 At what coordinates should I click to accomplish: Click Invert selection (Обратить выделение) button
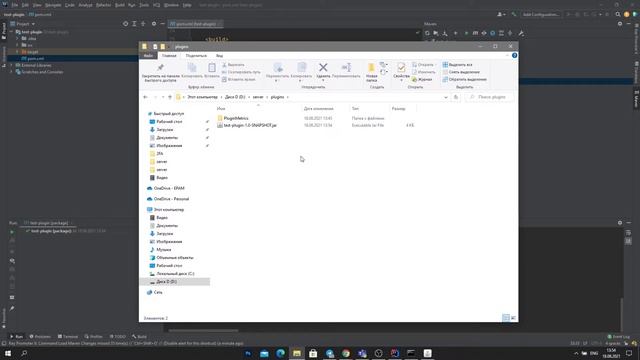(464, 80)
